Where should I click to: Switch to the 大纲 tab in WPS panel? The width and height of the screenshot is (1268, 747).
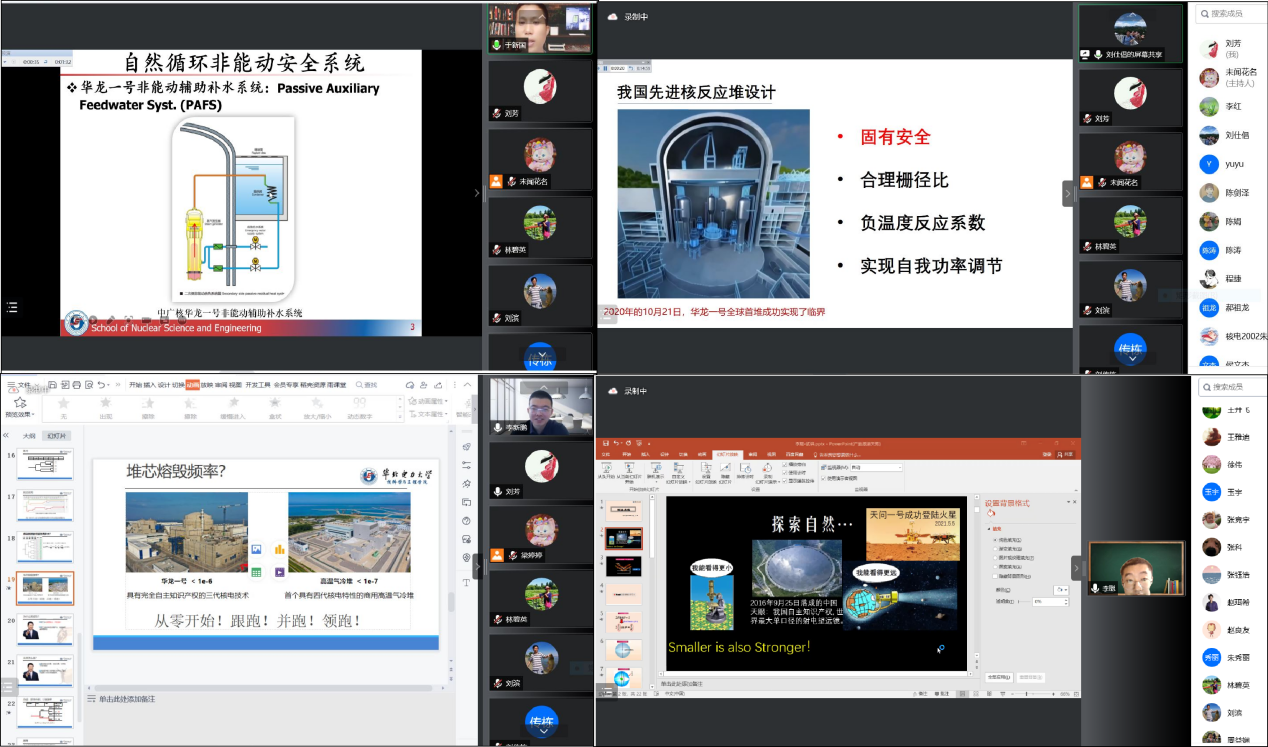(x=29, y=436)
